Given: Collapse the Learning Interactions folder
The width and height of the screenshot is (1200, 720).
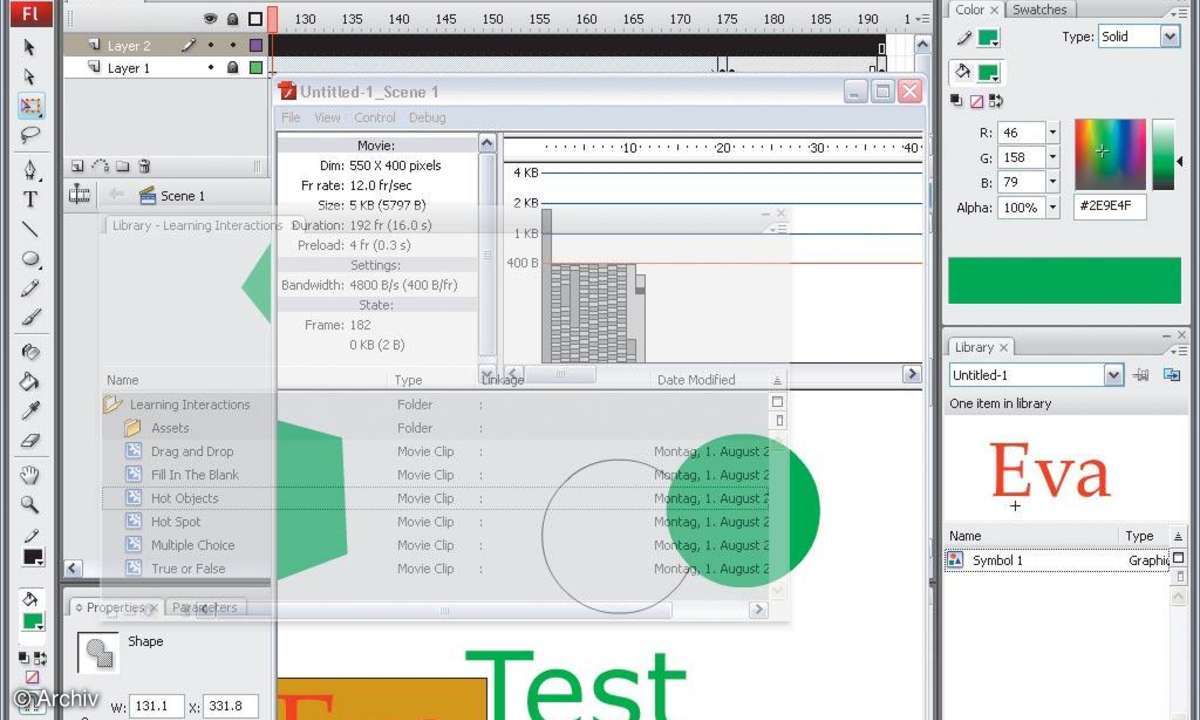Looking at the screenshot, I should (x=111, y=405).
